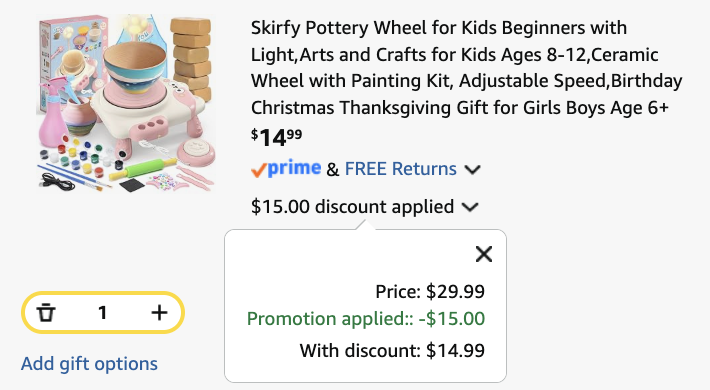Click the green Promotion applied line
Screen dimensions: 710x390
366,319
